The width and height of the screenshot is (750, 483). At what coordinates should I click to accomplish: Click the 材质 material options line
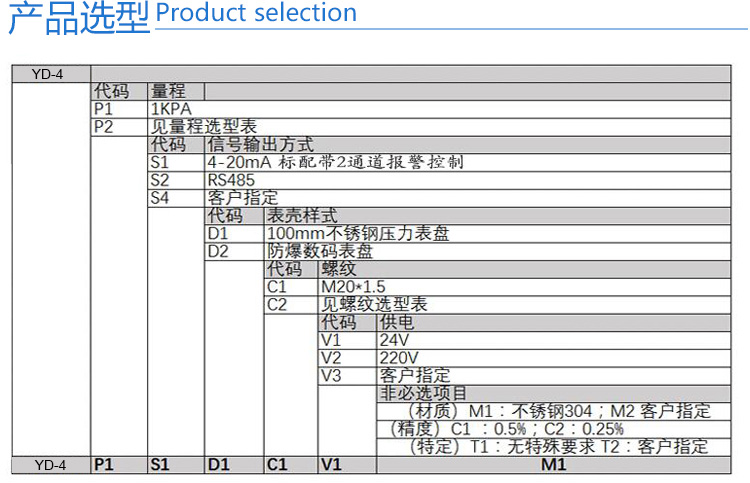(558, 411)
